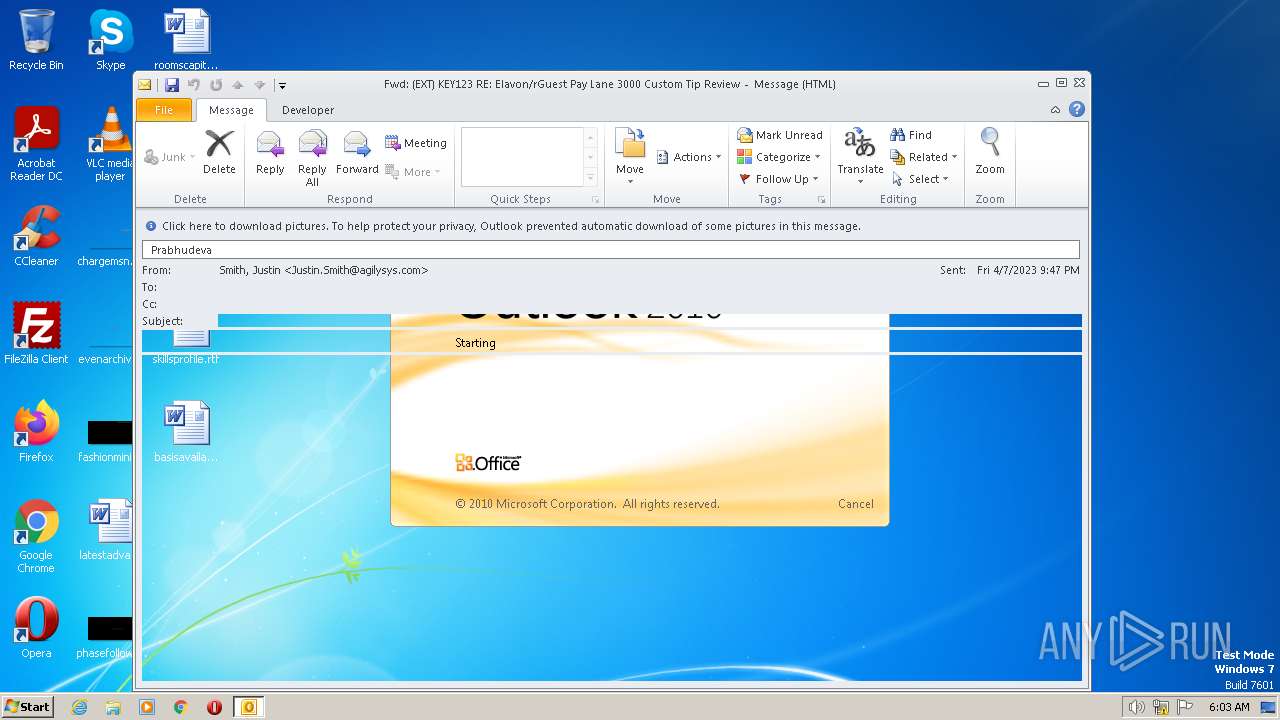Image resolution: width=1280 pixels, height=720 pixels.
Task: Click the Zoom magnifier icon
Action: tap(990, 153)
